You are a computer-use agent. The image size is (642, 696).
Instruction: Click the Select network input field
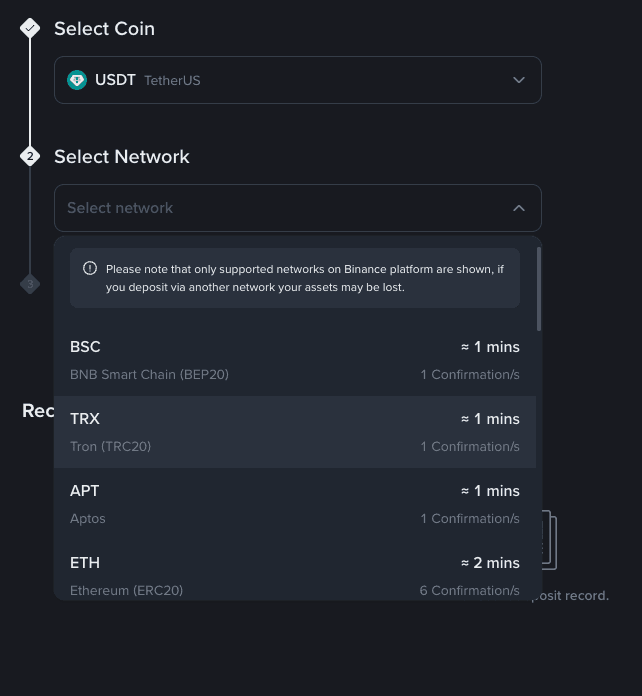click(x=297, y=208)
